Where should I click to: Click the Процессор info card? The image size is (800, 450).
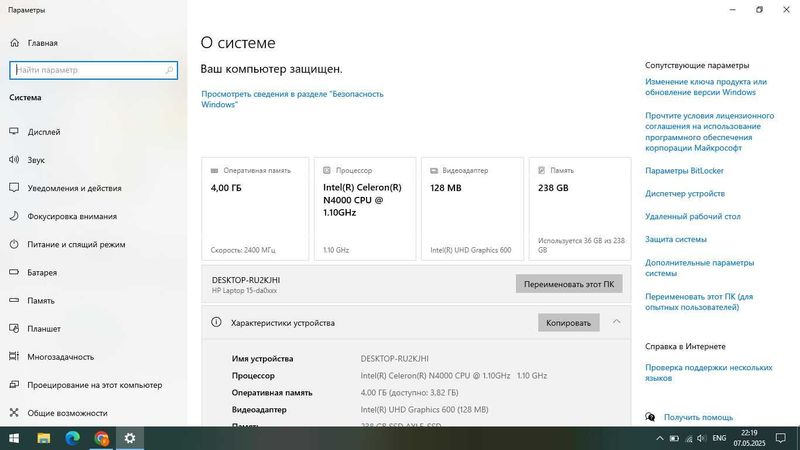point(365,209)
